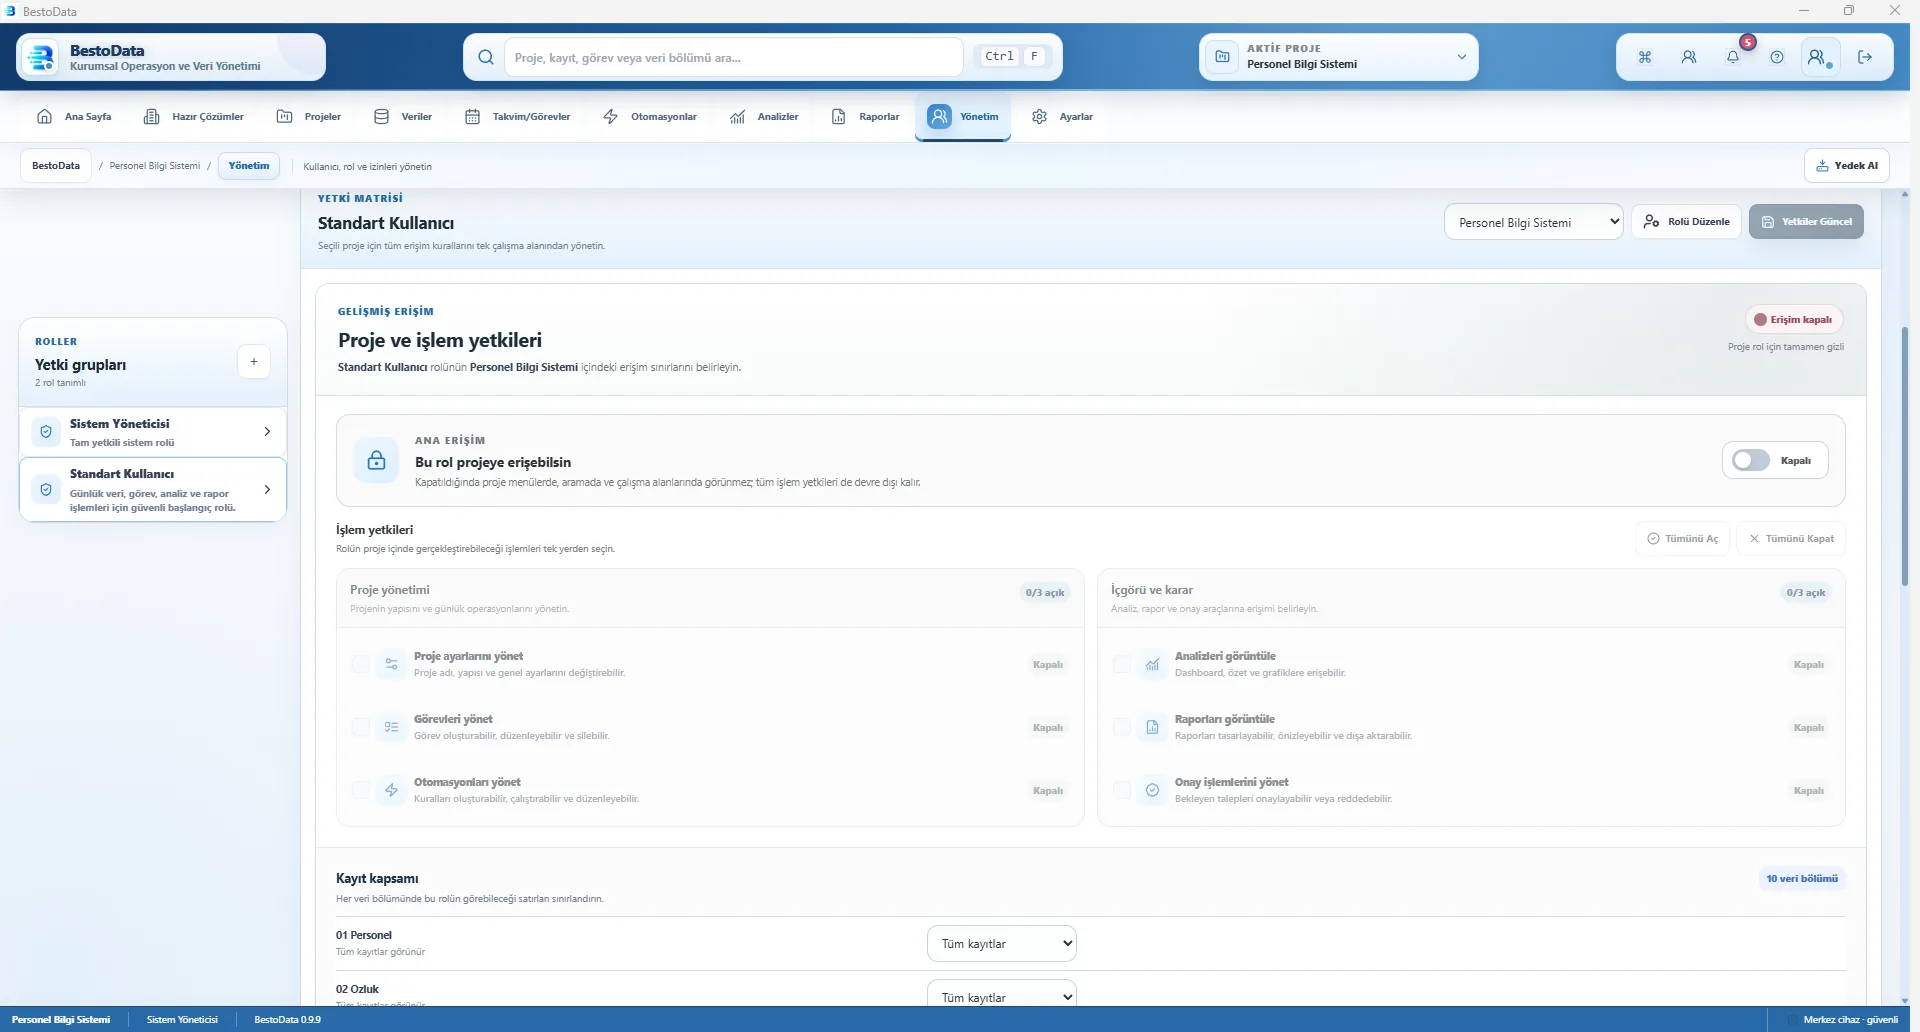Click the Proje ayarlarını yönet sliders icon
Image resolution: width=1920 pixels, height=1032 pixels.
click(x=391, y=664)
